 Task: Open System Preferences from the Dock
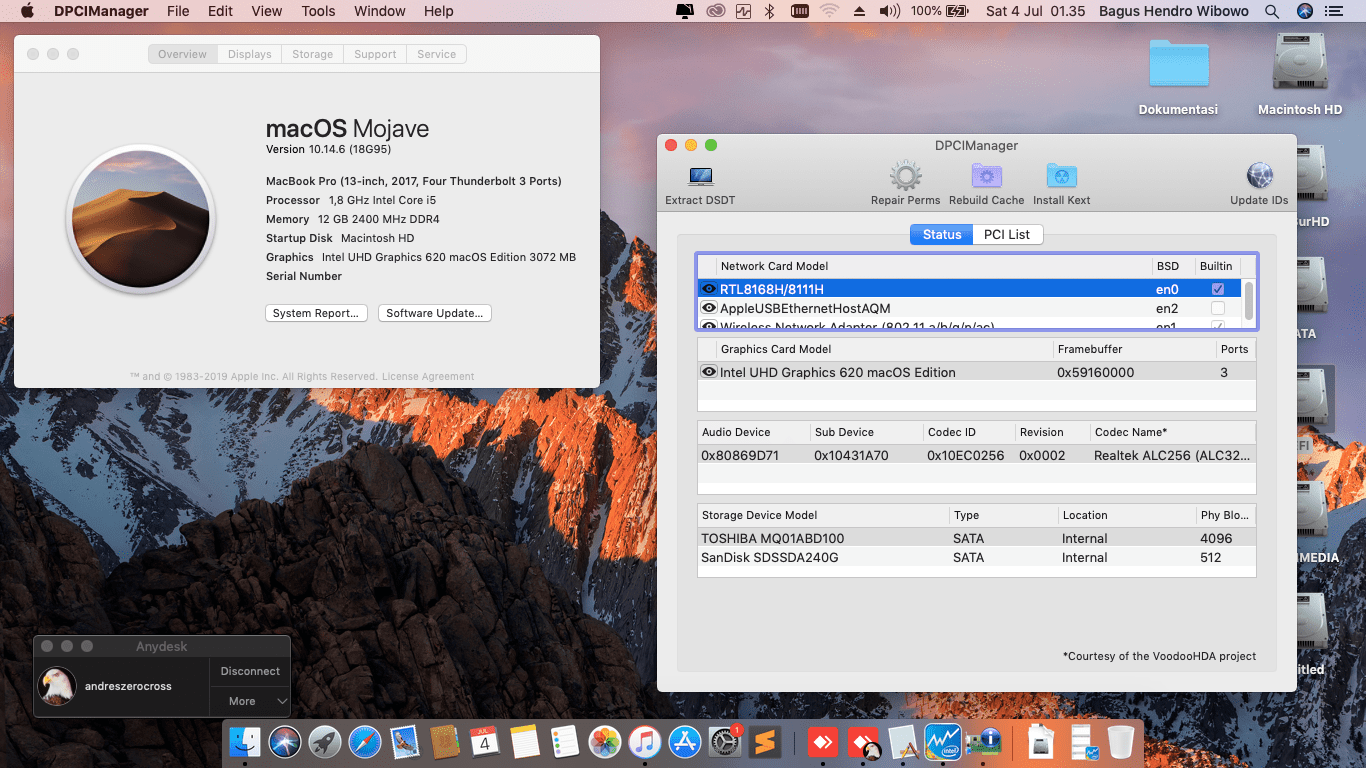point(724,740)
